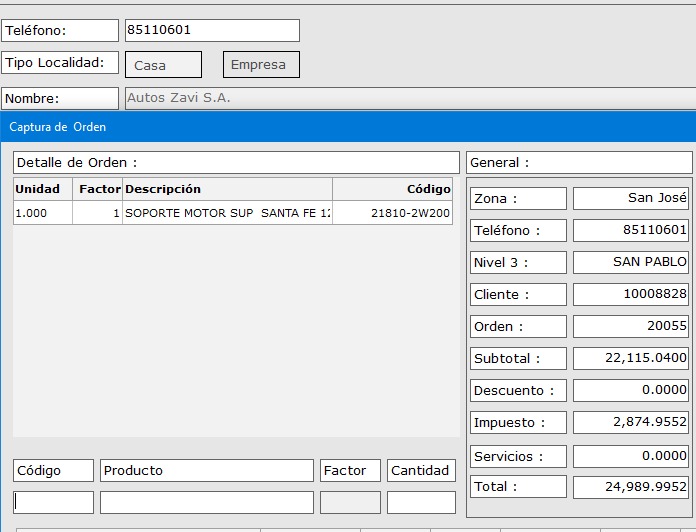Click the top Teléfono field showing 85110601
Screen dimensions: 696x532
(211, 30)
